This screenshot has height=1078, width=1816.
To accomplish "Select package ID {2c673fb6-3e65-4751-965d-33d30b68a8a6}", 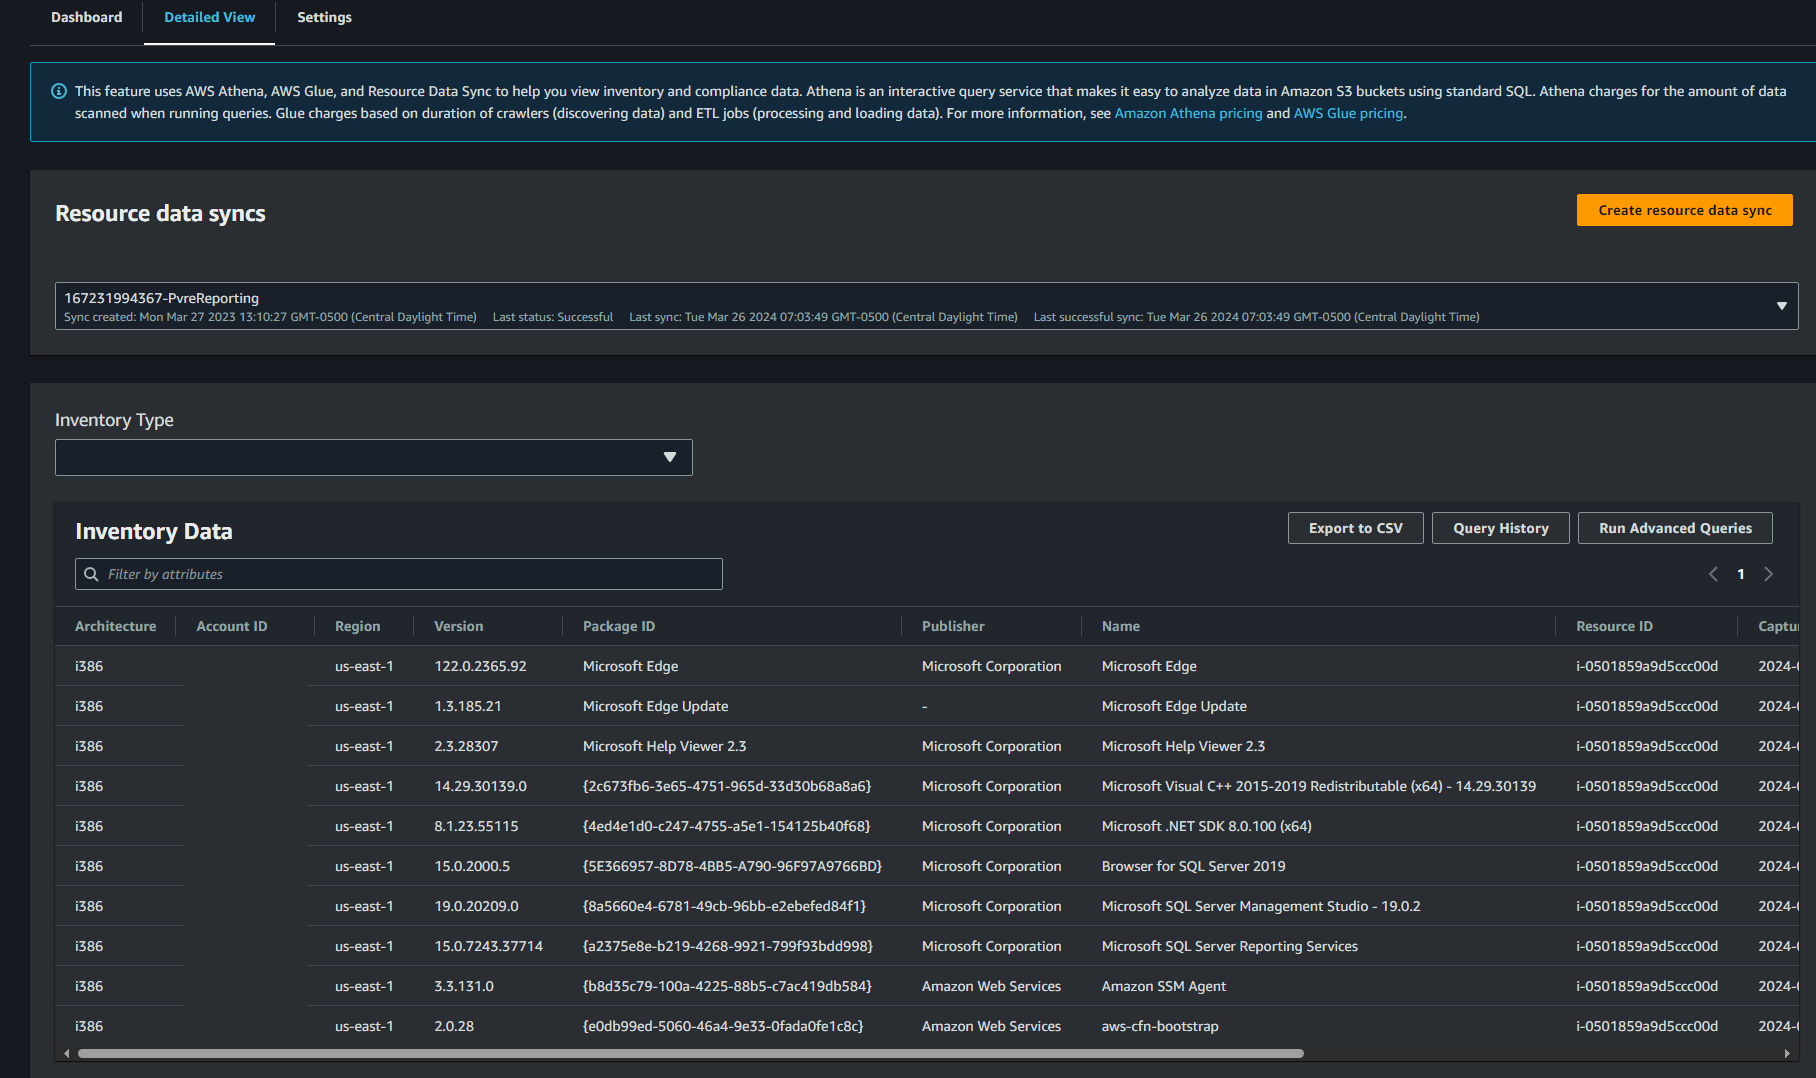I will click(x=727, y=786).
